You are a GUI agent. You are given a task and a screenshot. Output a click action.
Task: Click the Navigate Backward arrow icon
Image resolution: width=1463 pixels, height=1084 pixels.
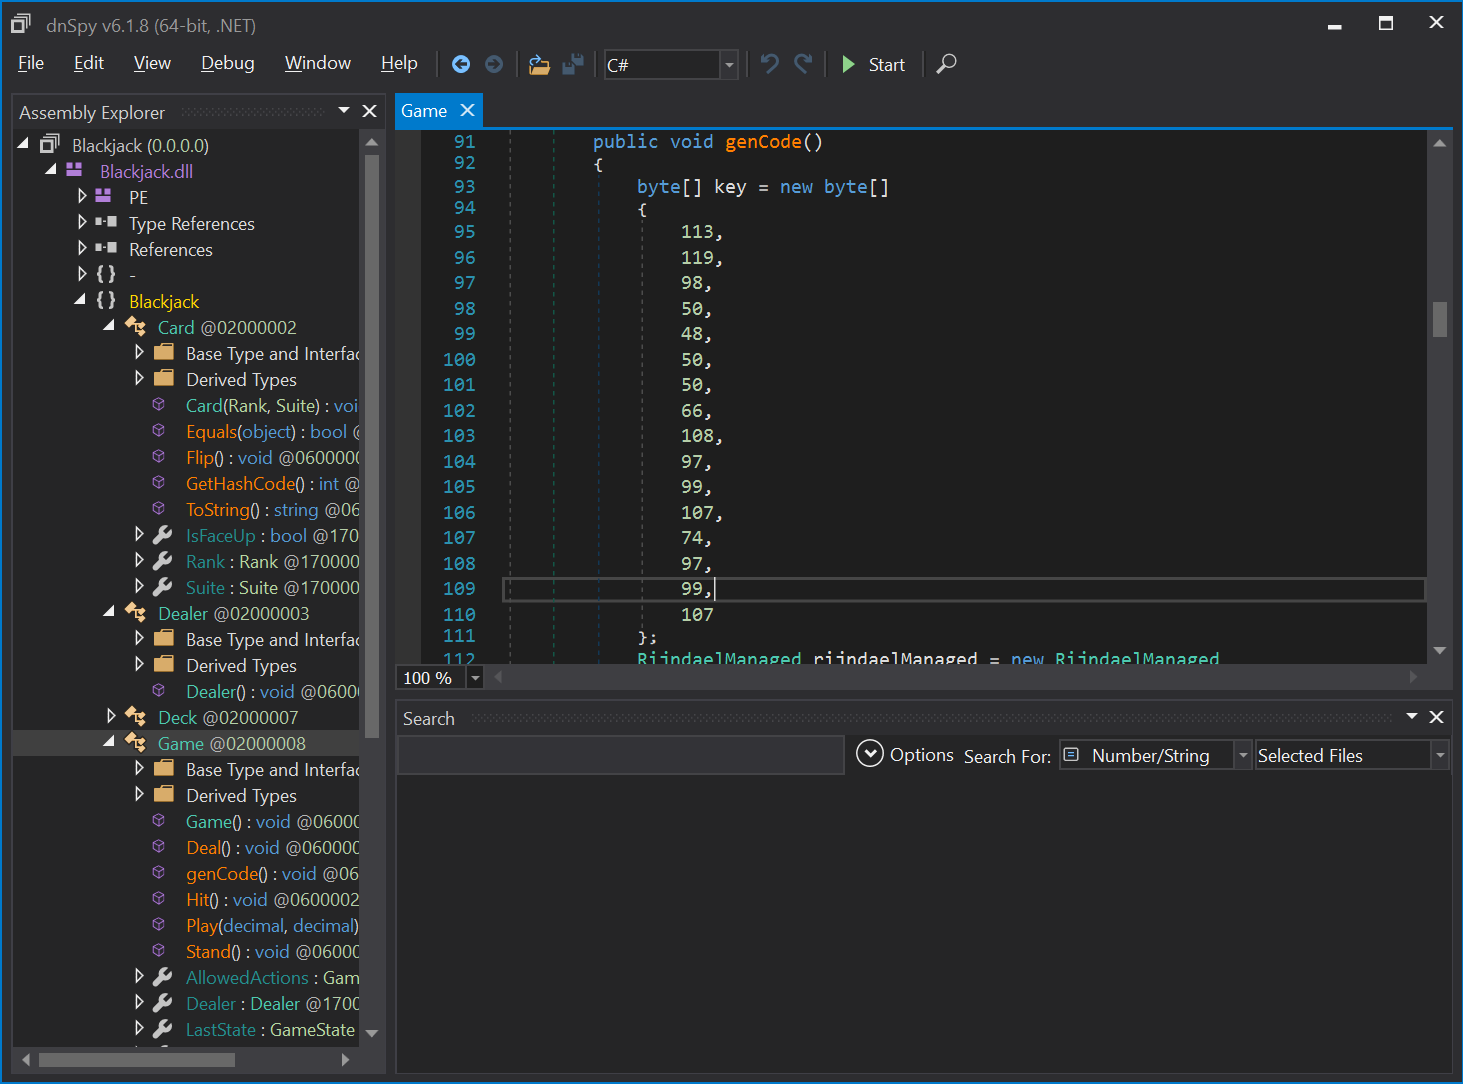coord(461,64)
